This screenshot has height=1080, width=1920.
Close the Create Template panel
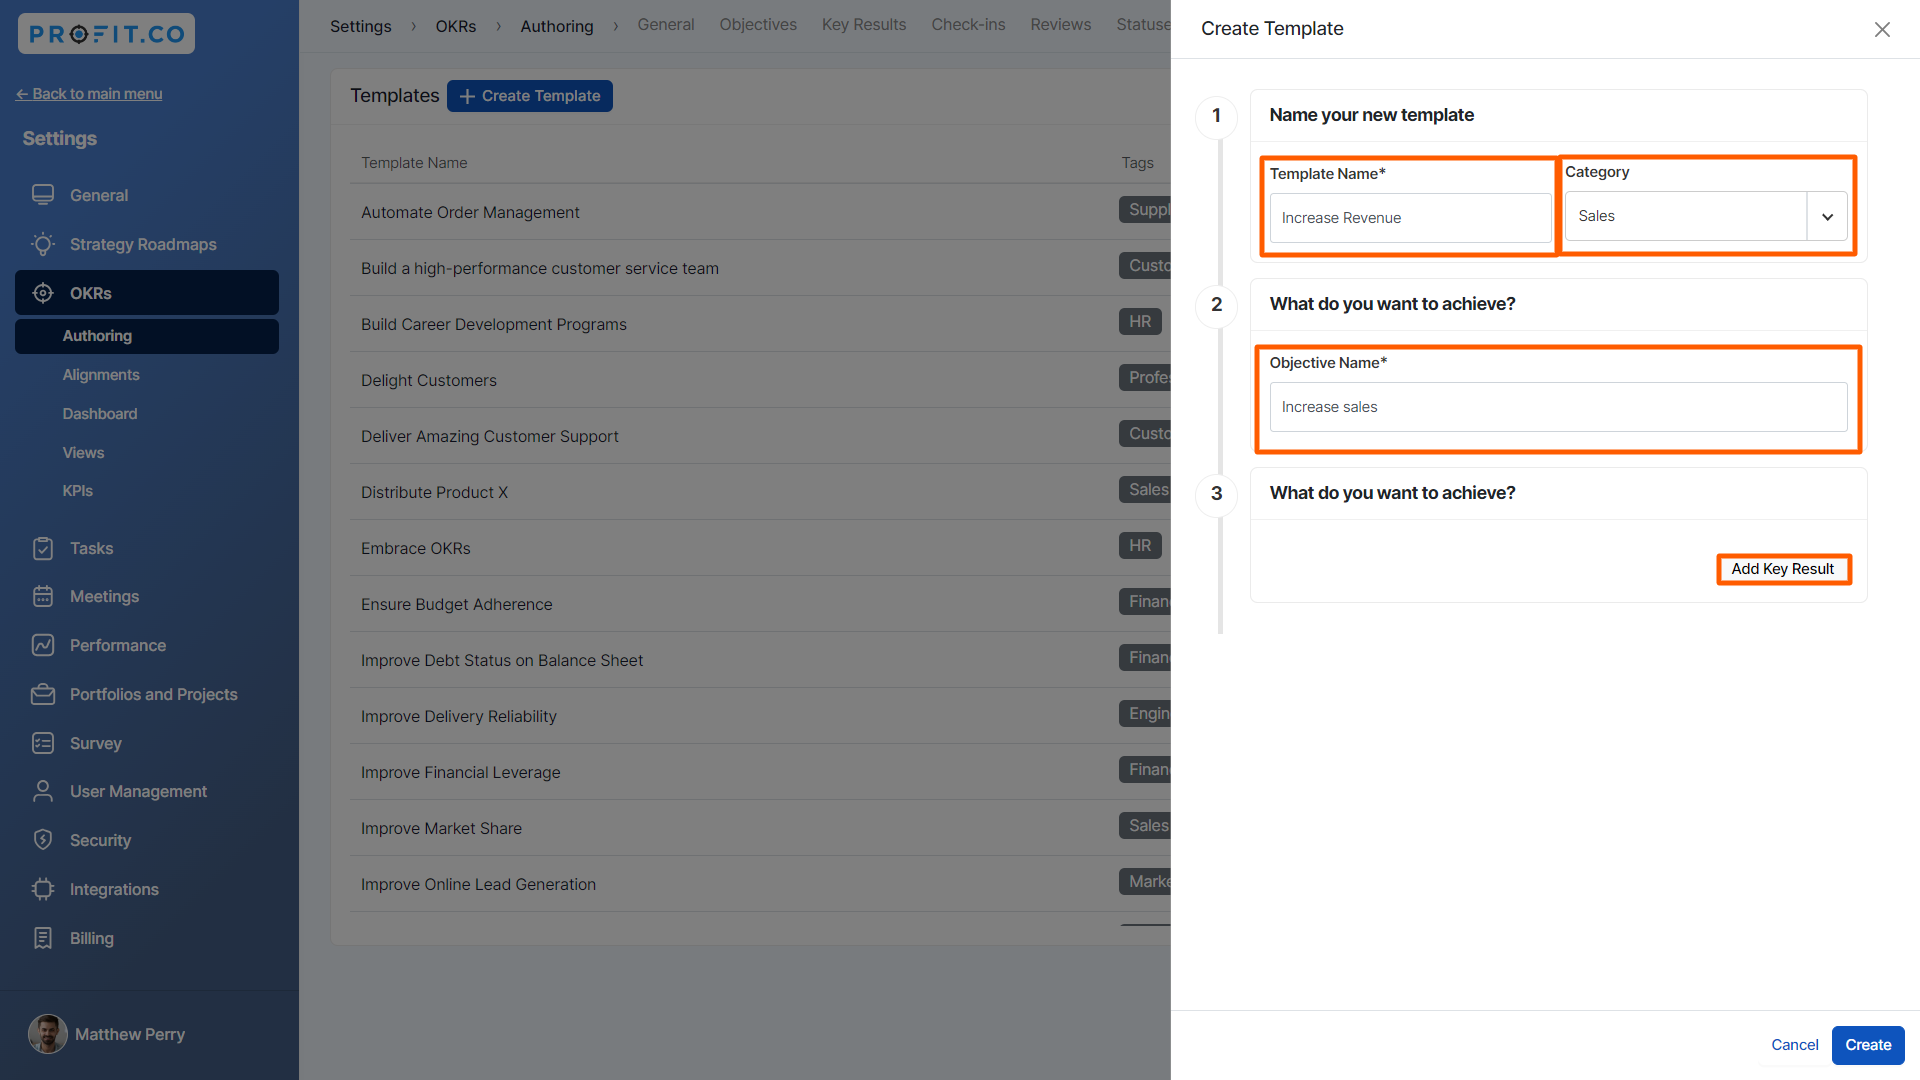1881,29
